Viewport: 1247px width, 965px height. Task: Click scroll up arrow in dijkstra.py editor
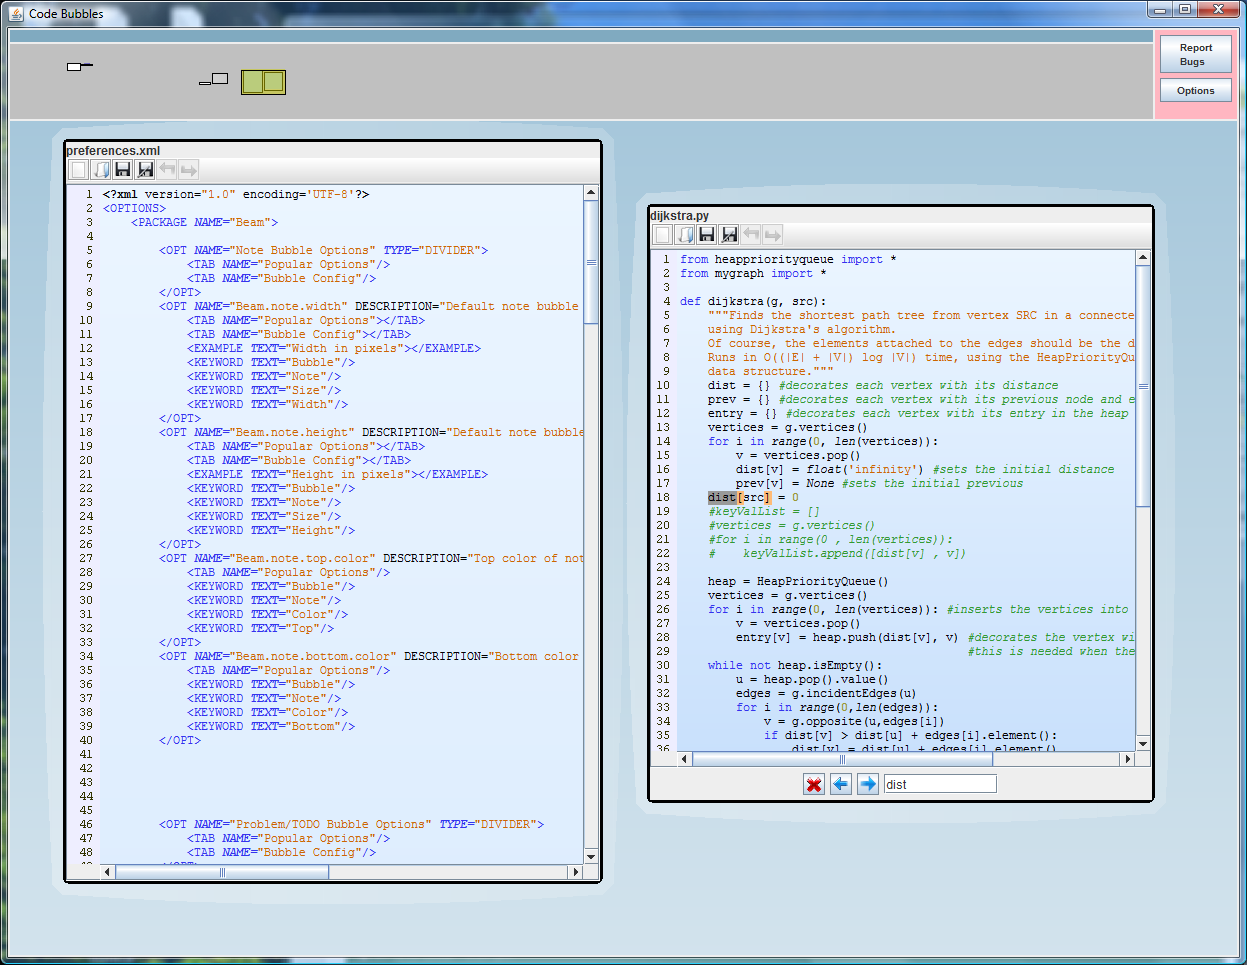pyautogui.click(x=1143, y=258)
